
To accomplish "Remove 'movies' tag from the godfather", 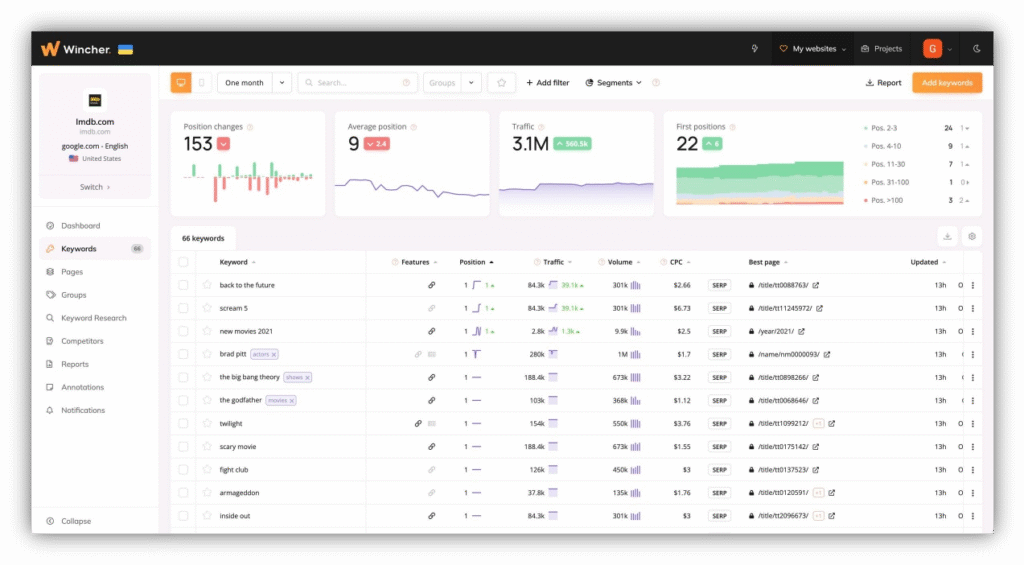I will pos(292,400).
